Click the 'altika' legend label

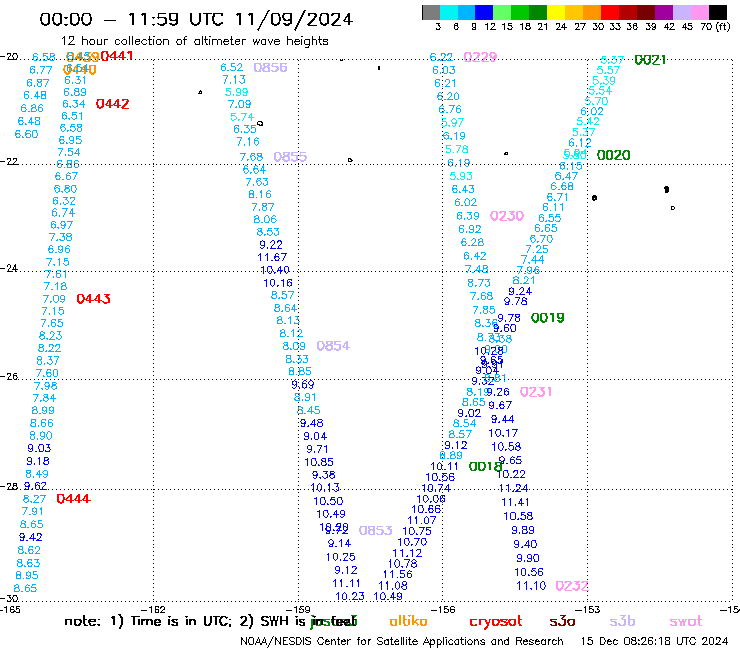pyautogui.click(x=408, y=621)
